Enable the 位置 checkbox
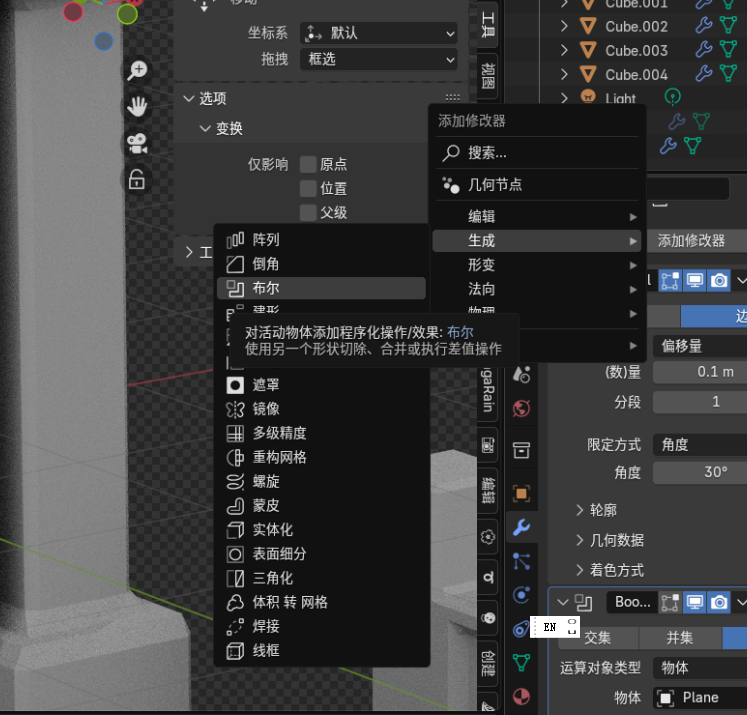This screenshot has height=715, width=747. pos(308,189)
